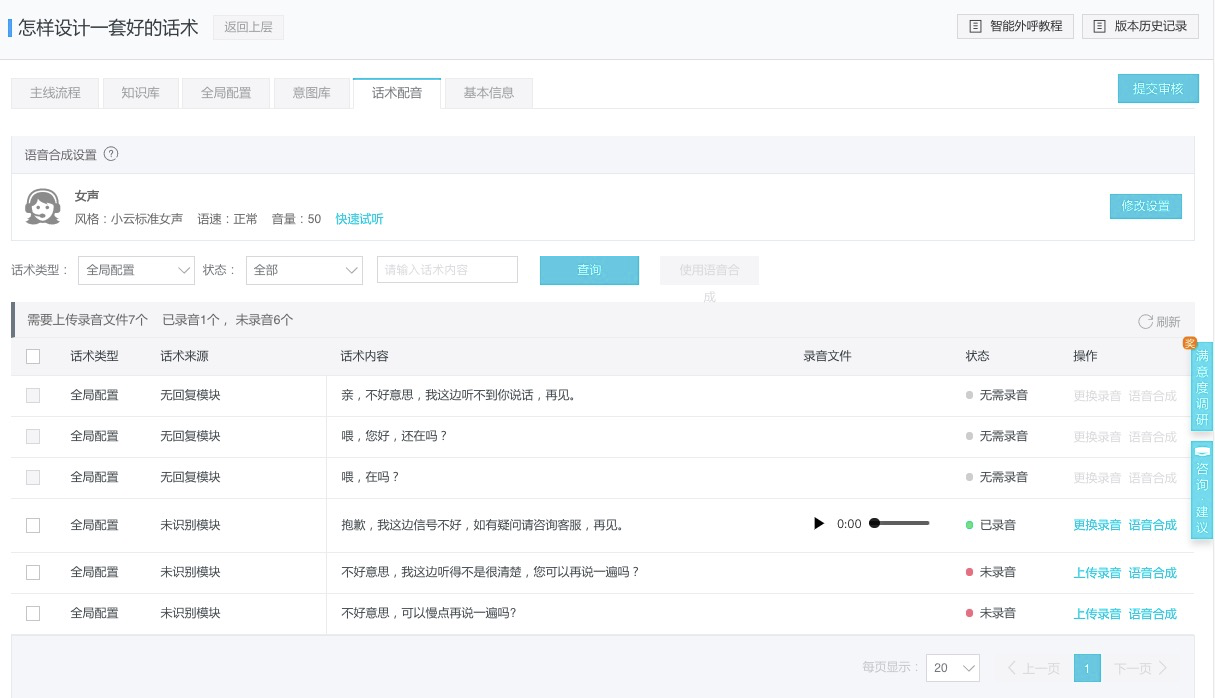Click 上传录音 for 可以慢点再说一遍吗 row
Viewport: 1215px width, 698px height.
tap(1097, 614)
